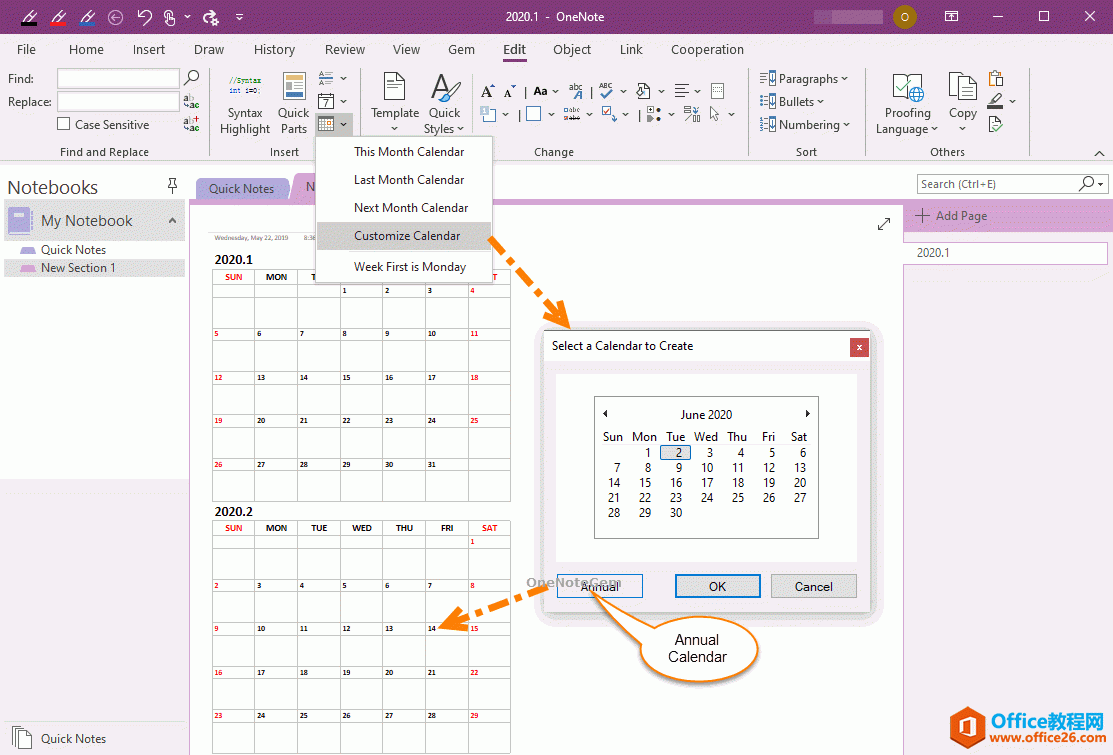Click the Annual button in the dialog
Screen dimensions: 1113x755
pos(599,586)
